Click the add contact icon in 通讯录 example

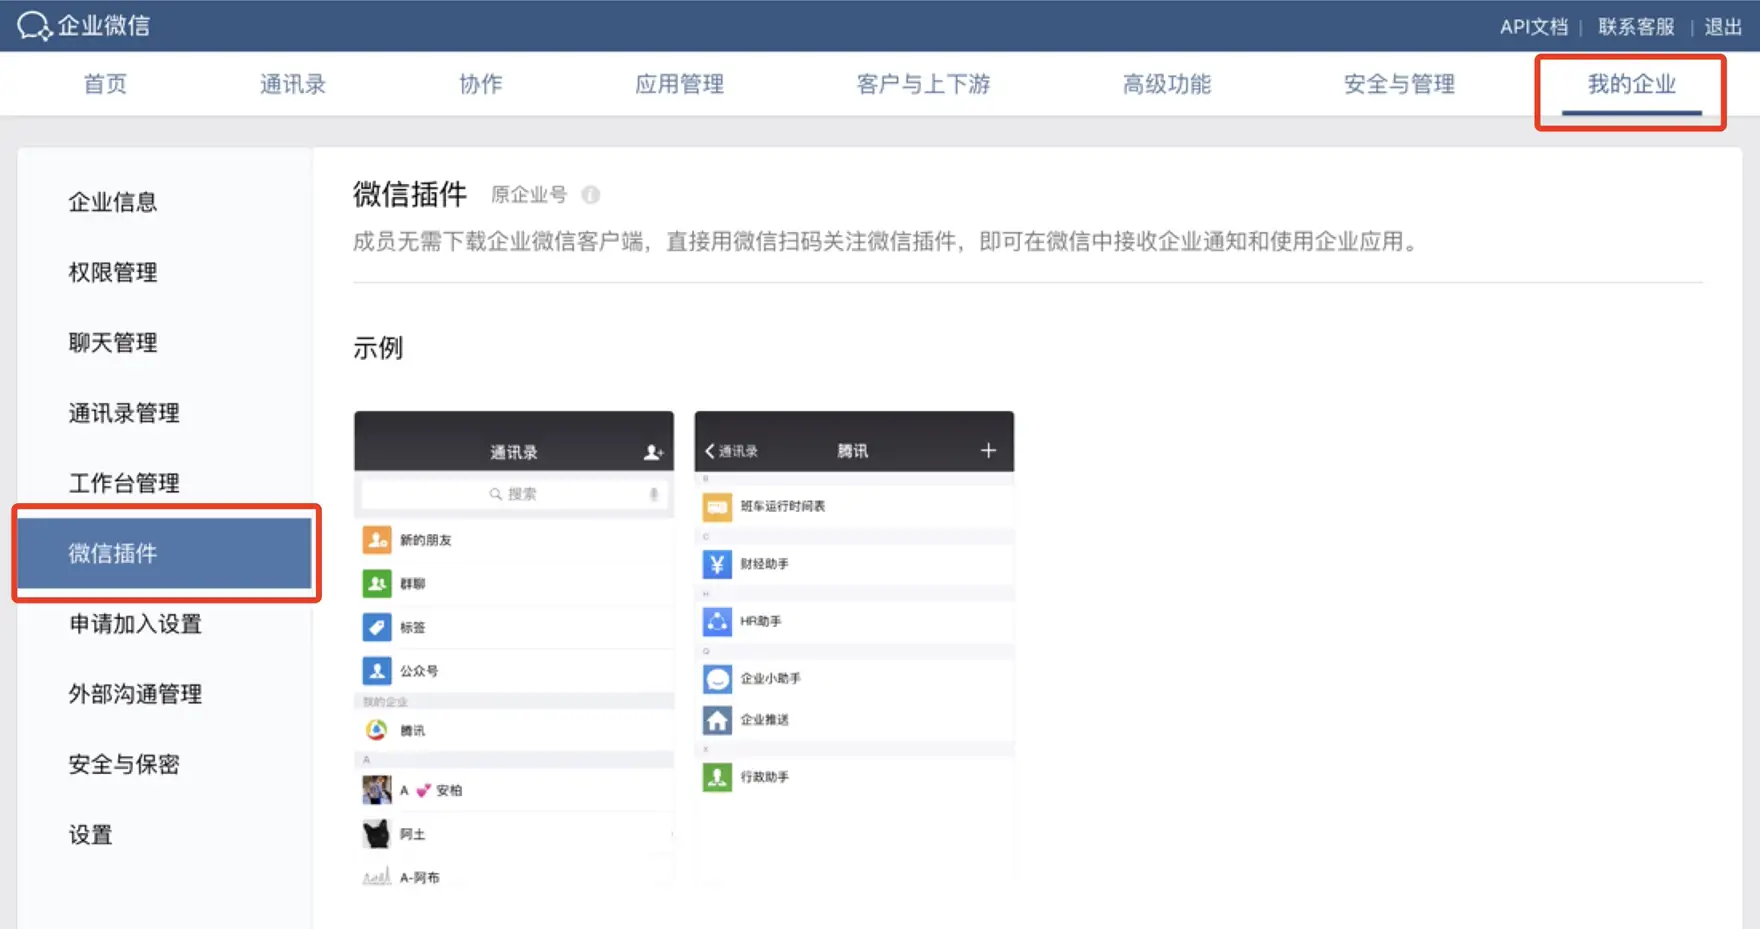[x=653, y=452]
